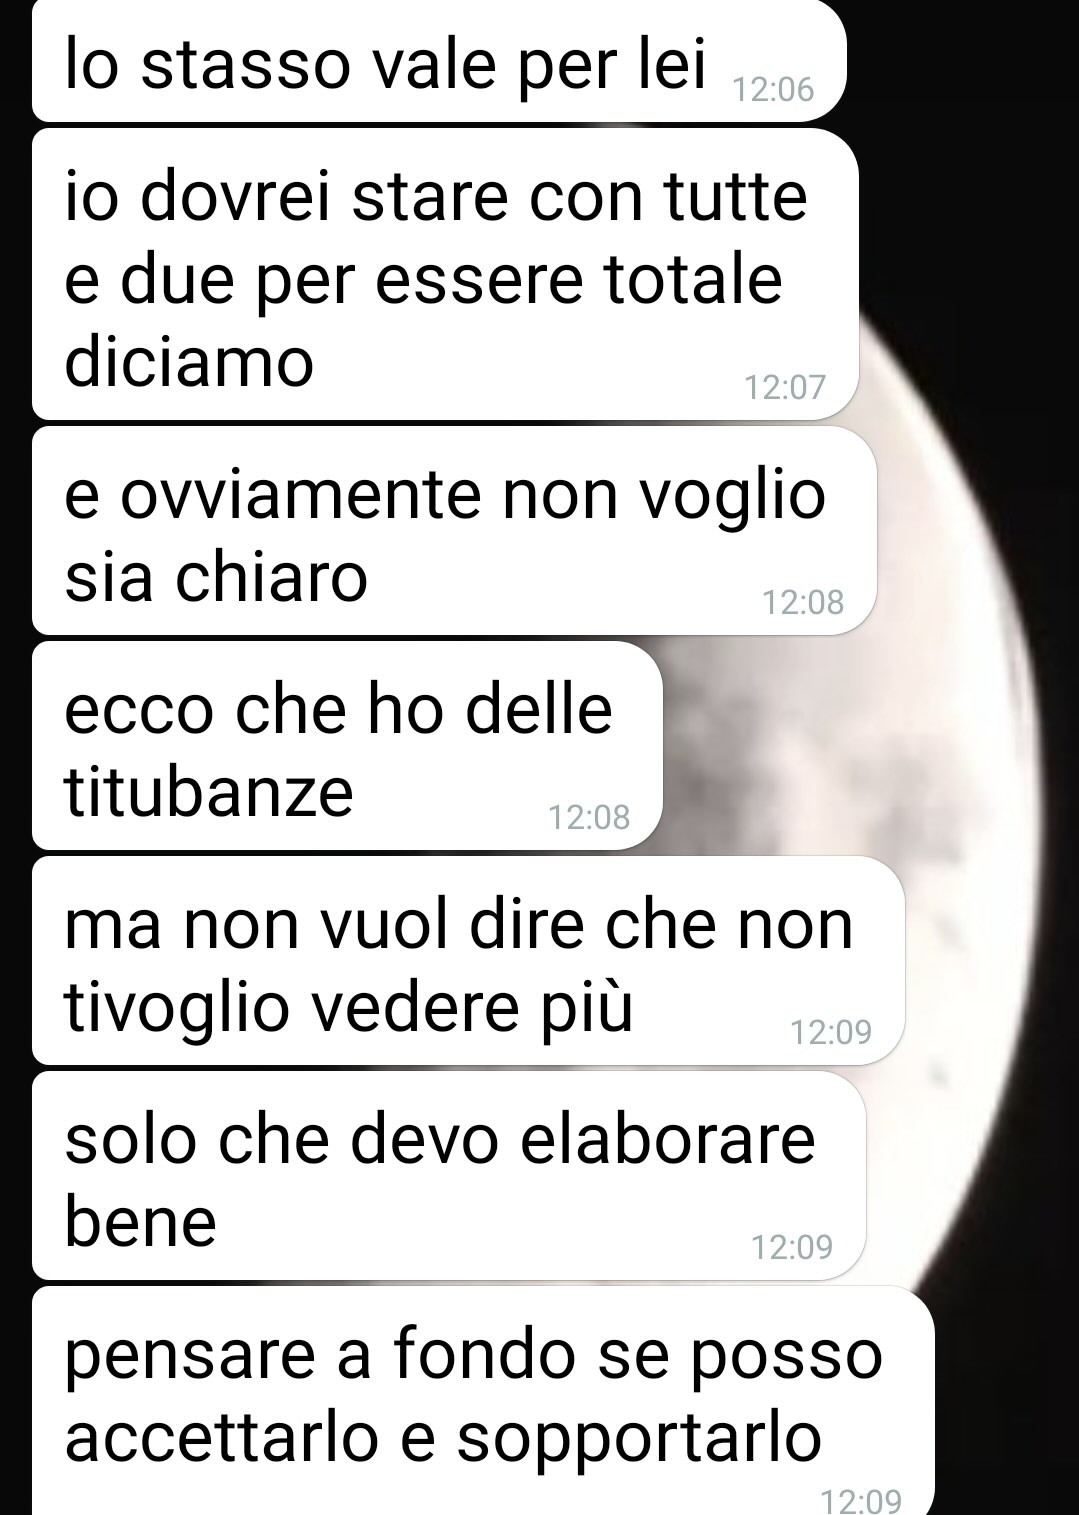1079x1515 pixels.
Task: Click the 12:09 timestamp beside 'vedere più'
Action: 831,1032
